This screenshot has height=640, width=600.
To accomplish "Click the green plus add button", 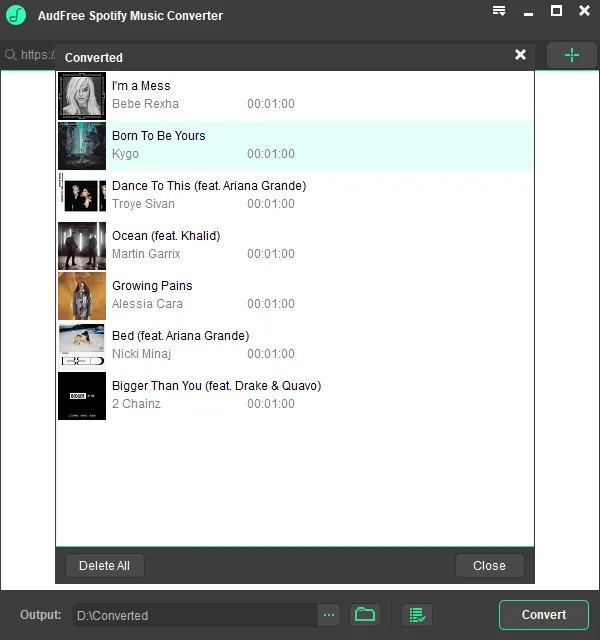I will (x=571, y=55).
